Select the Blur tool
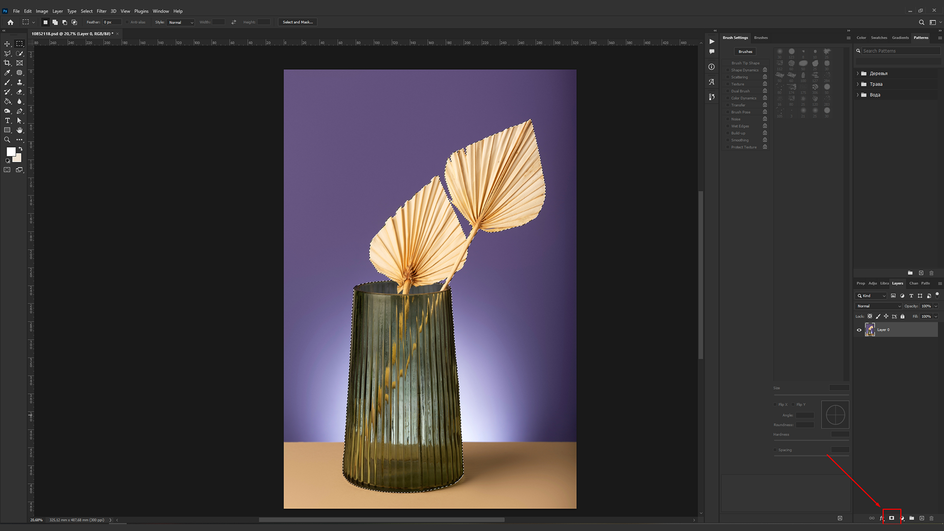944x531 pixels. 19,101
